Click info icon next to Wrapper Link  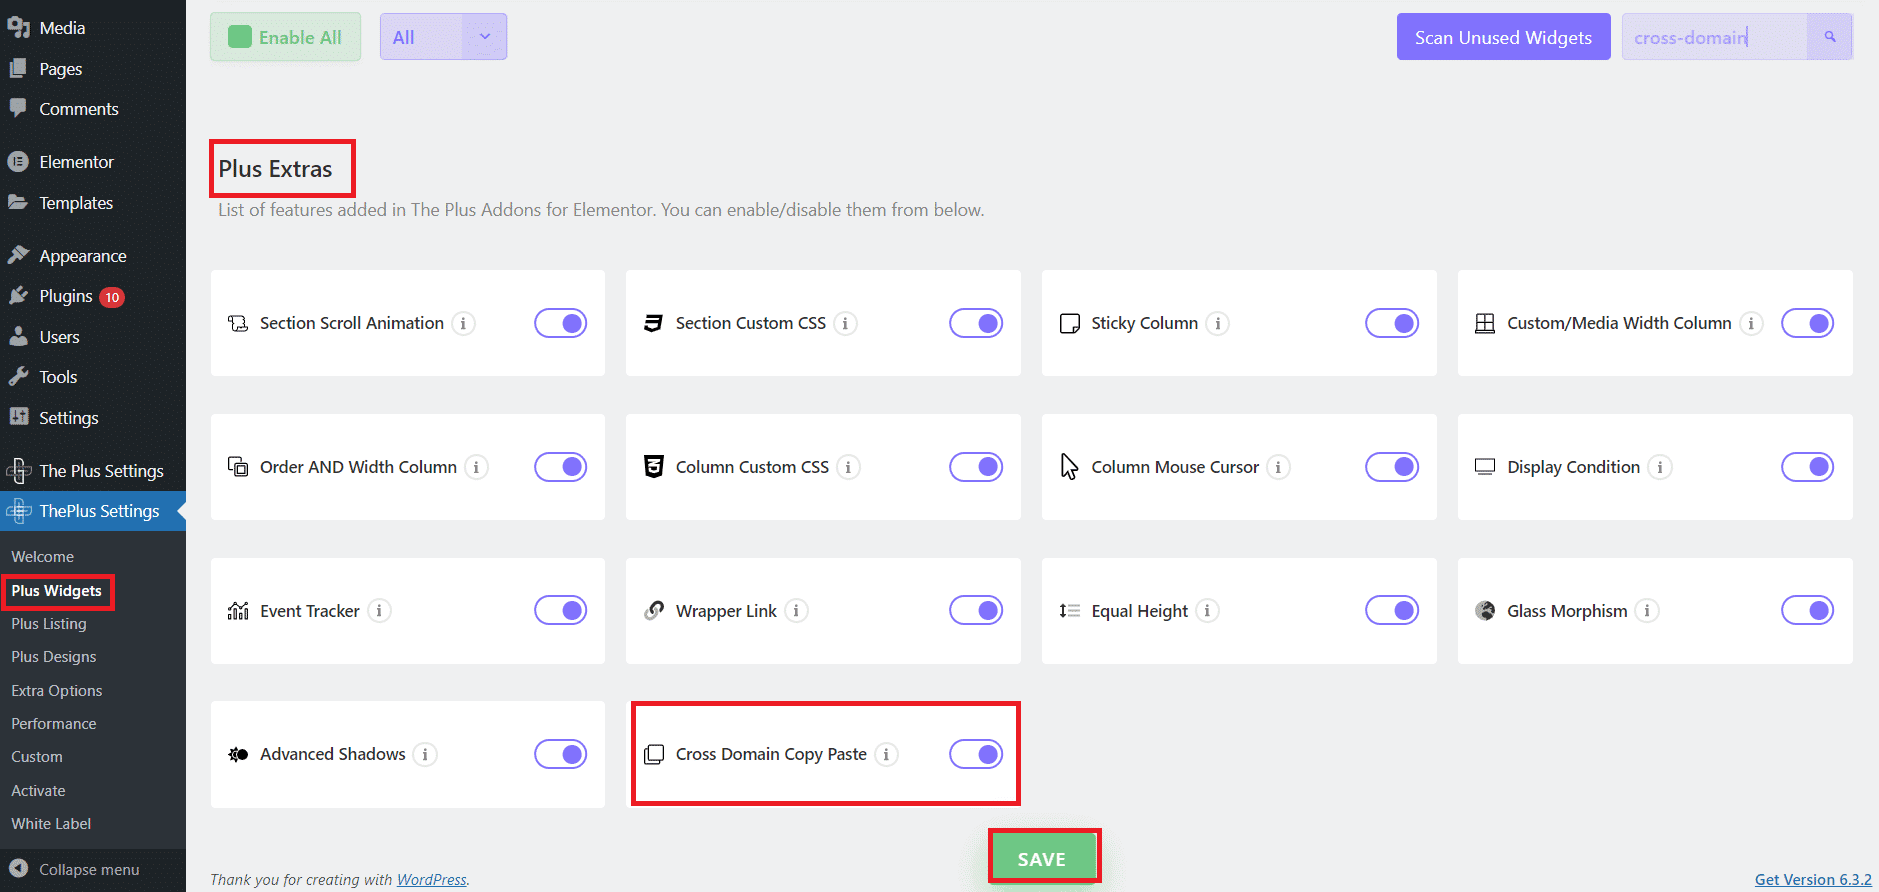(x=796, y=611)
